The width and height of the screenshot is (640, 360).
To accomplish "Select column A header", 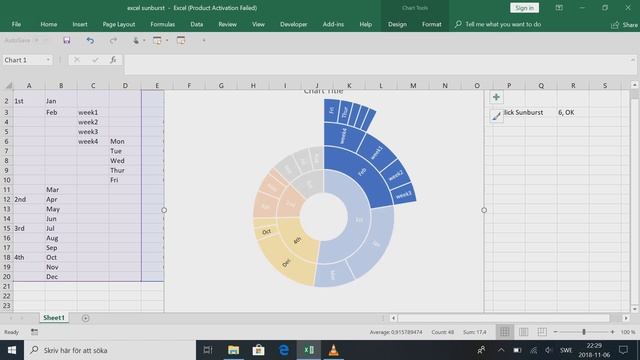I will click(29, 85).
